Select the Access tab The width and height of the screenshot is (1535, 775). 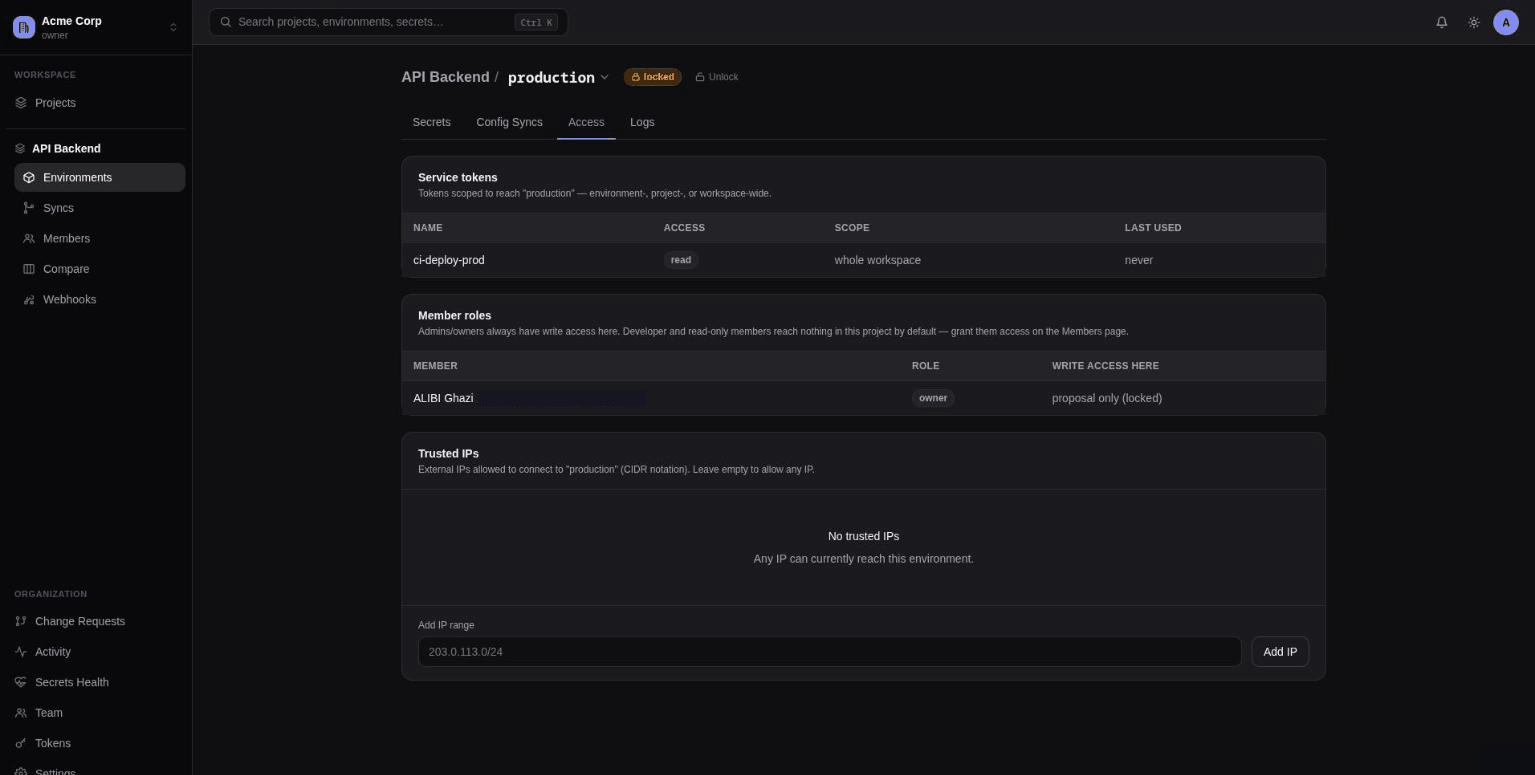[586, 122]
